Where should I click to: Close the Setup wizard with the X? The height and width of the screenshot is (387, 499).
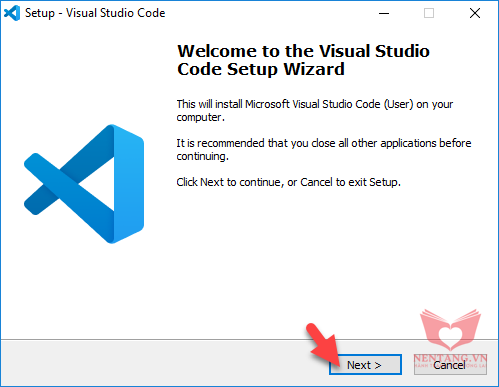point(475,13)
